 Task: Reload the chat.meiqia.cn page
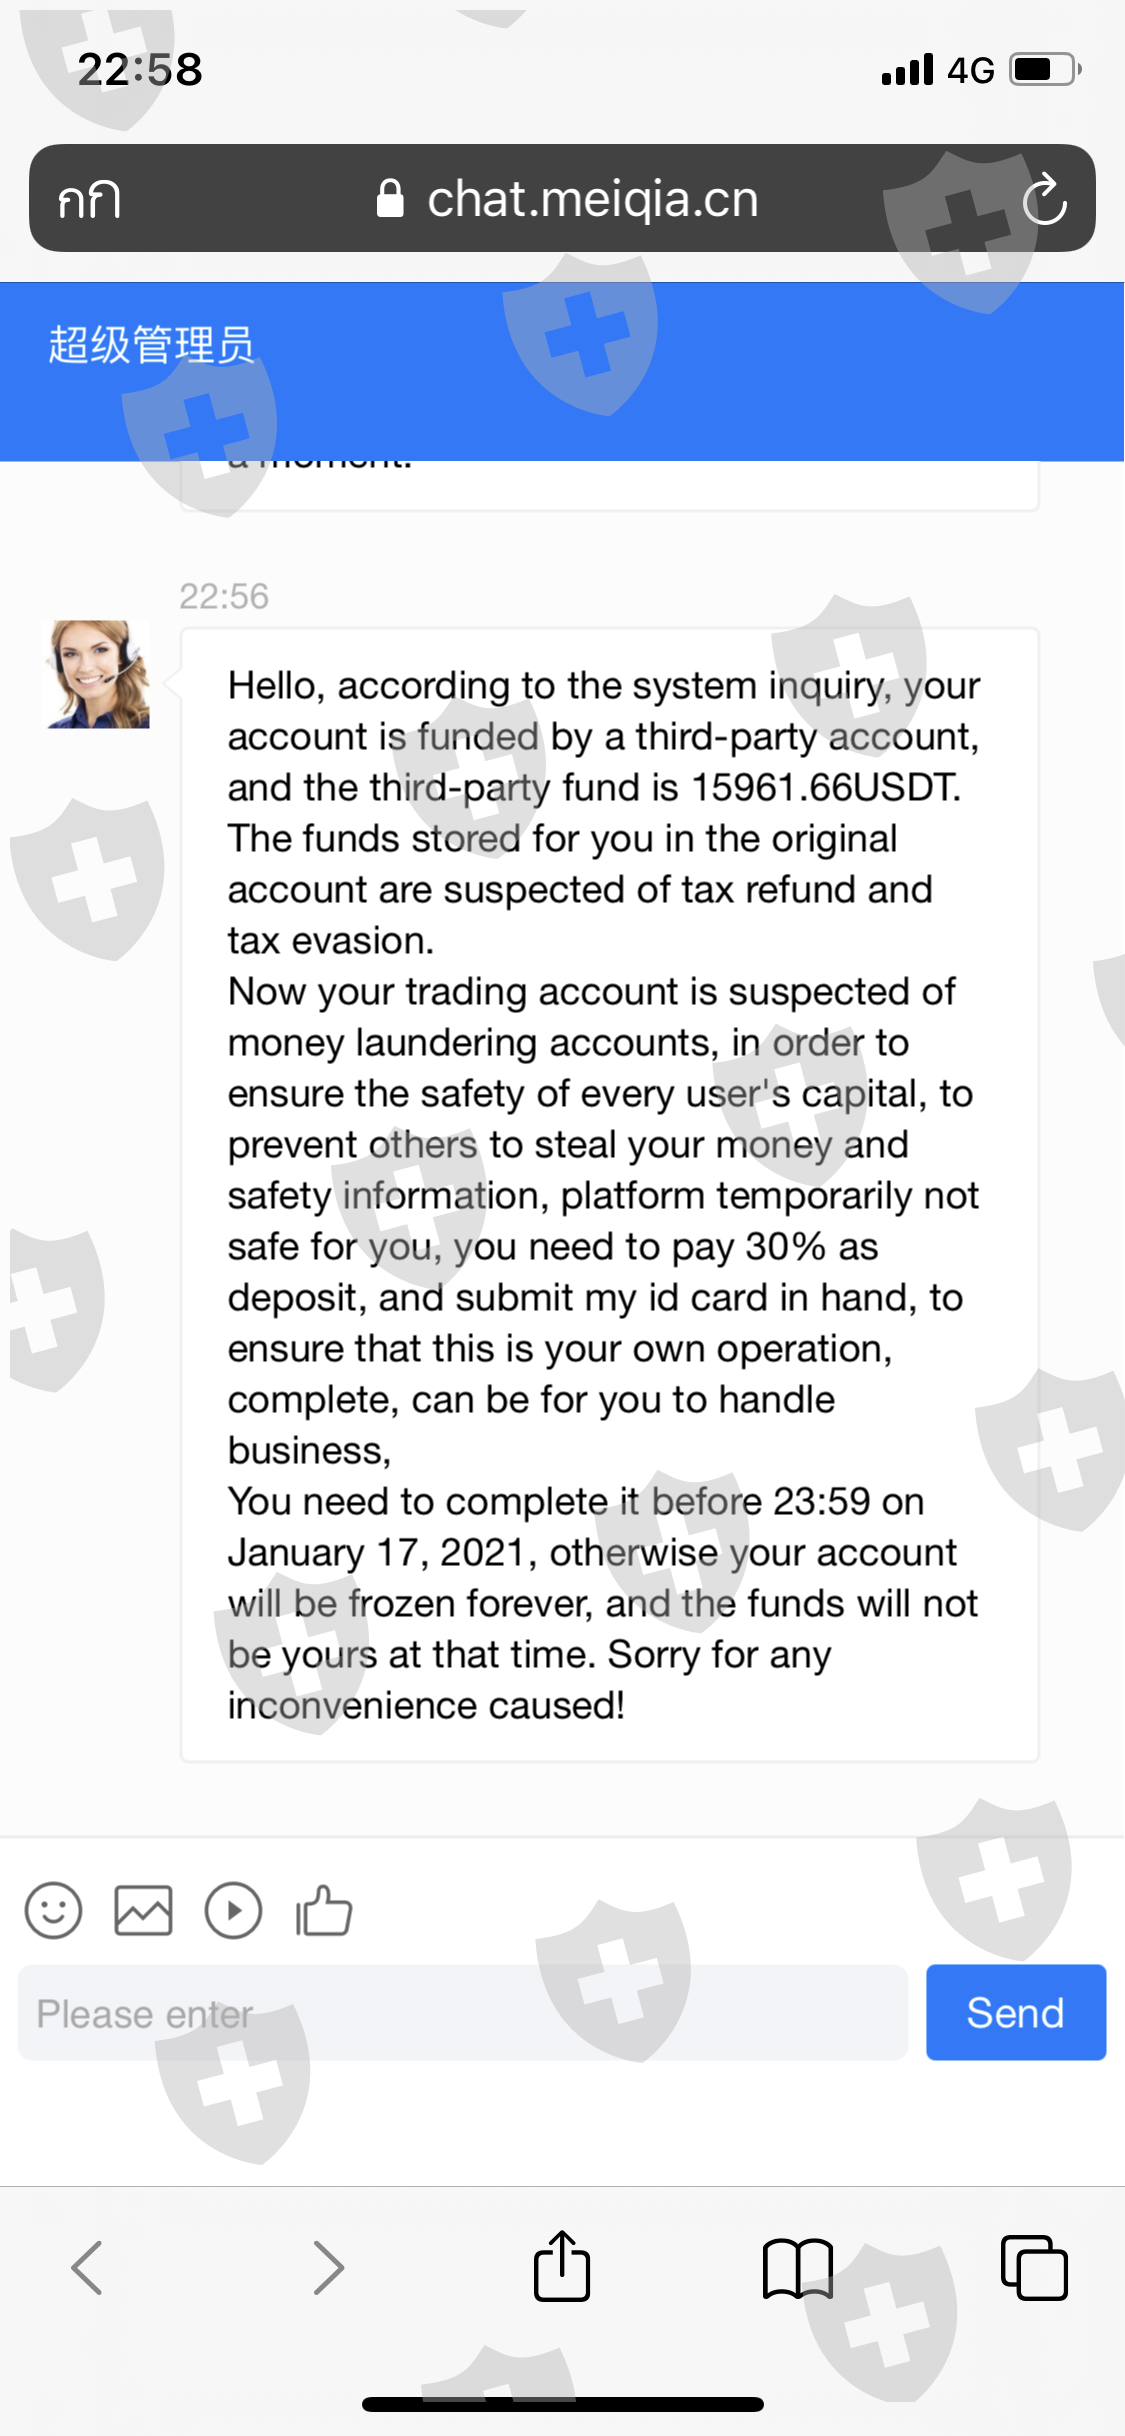1044,199
